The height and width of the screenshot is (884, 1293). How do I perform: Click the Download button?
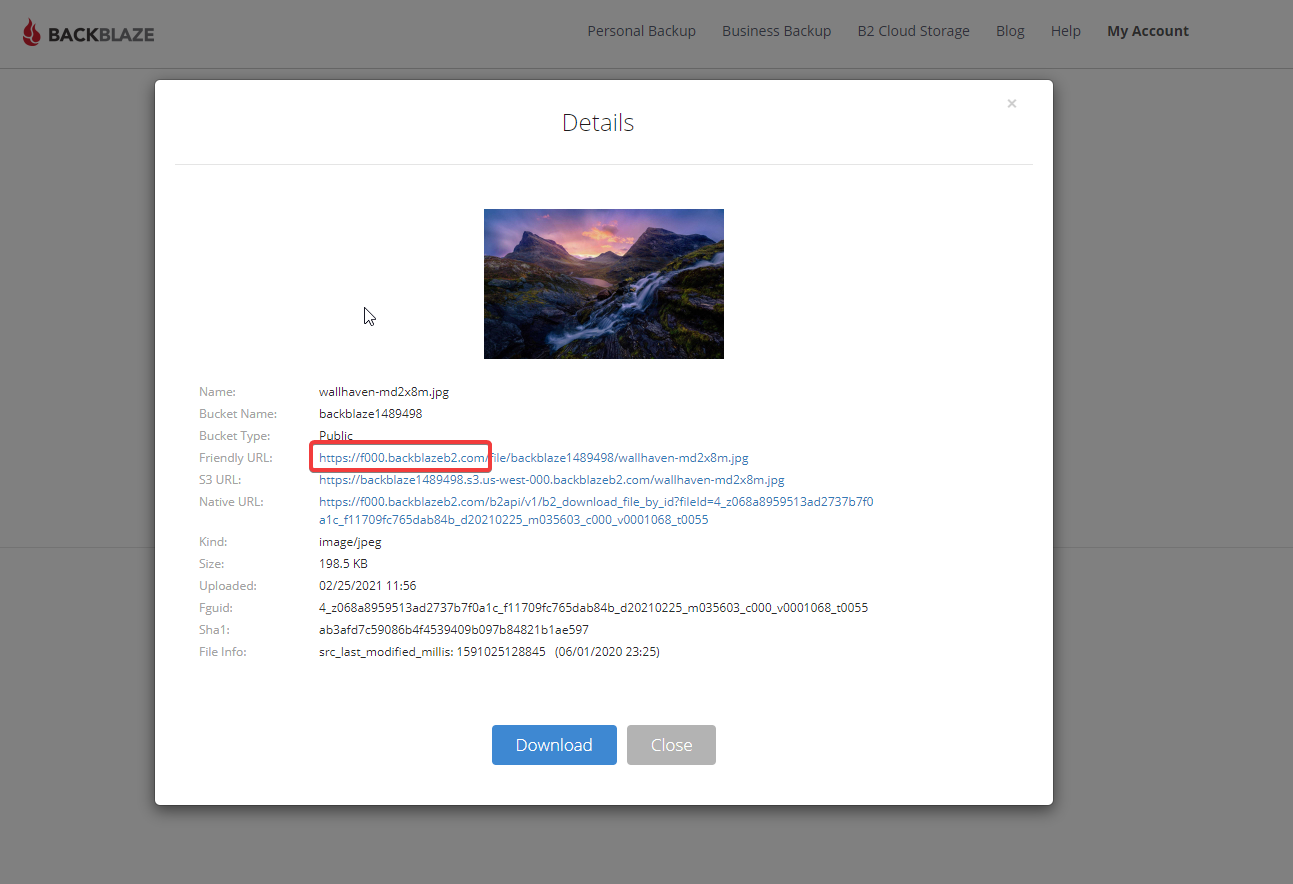(x=553, y=744)
